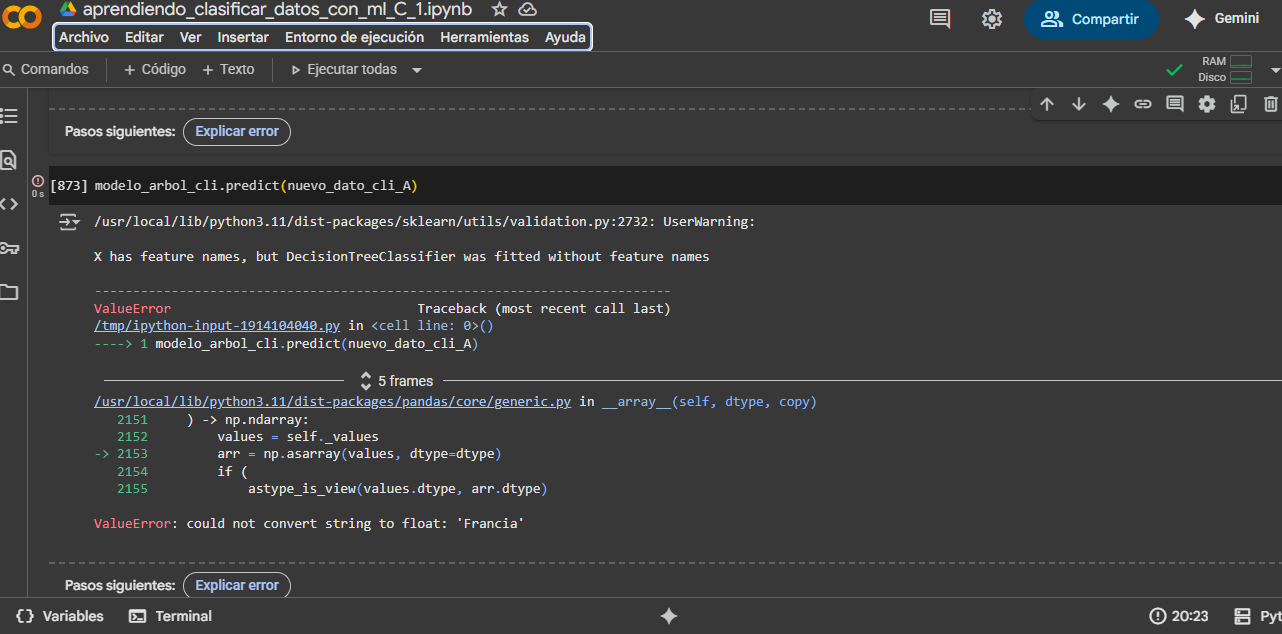The image size is (1282, 634).
Task: Add a new Código cell
Action: [x=155, y=70]
